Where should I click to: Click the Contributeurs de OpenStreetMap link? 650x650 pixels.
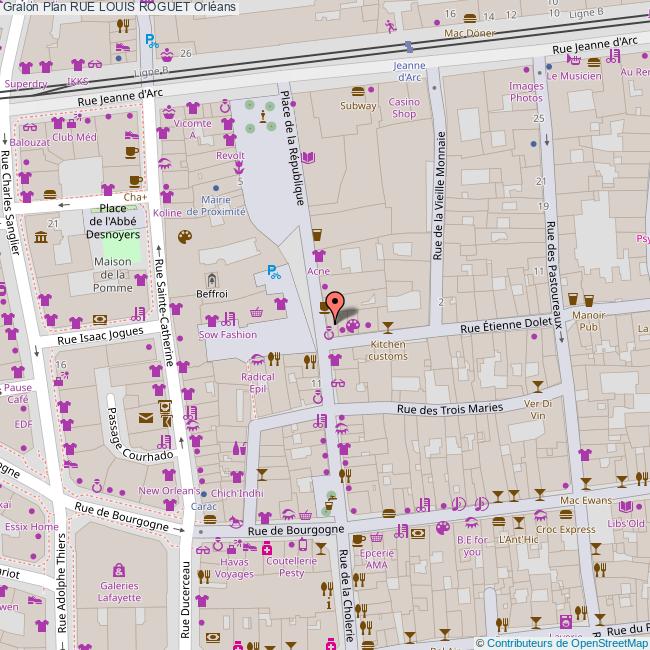561,642
